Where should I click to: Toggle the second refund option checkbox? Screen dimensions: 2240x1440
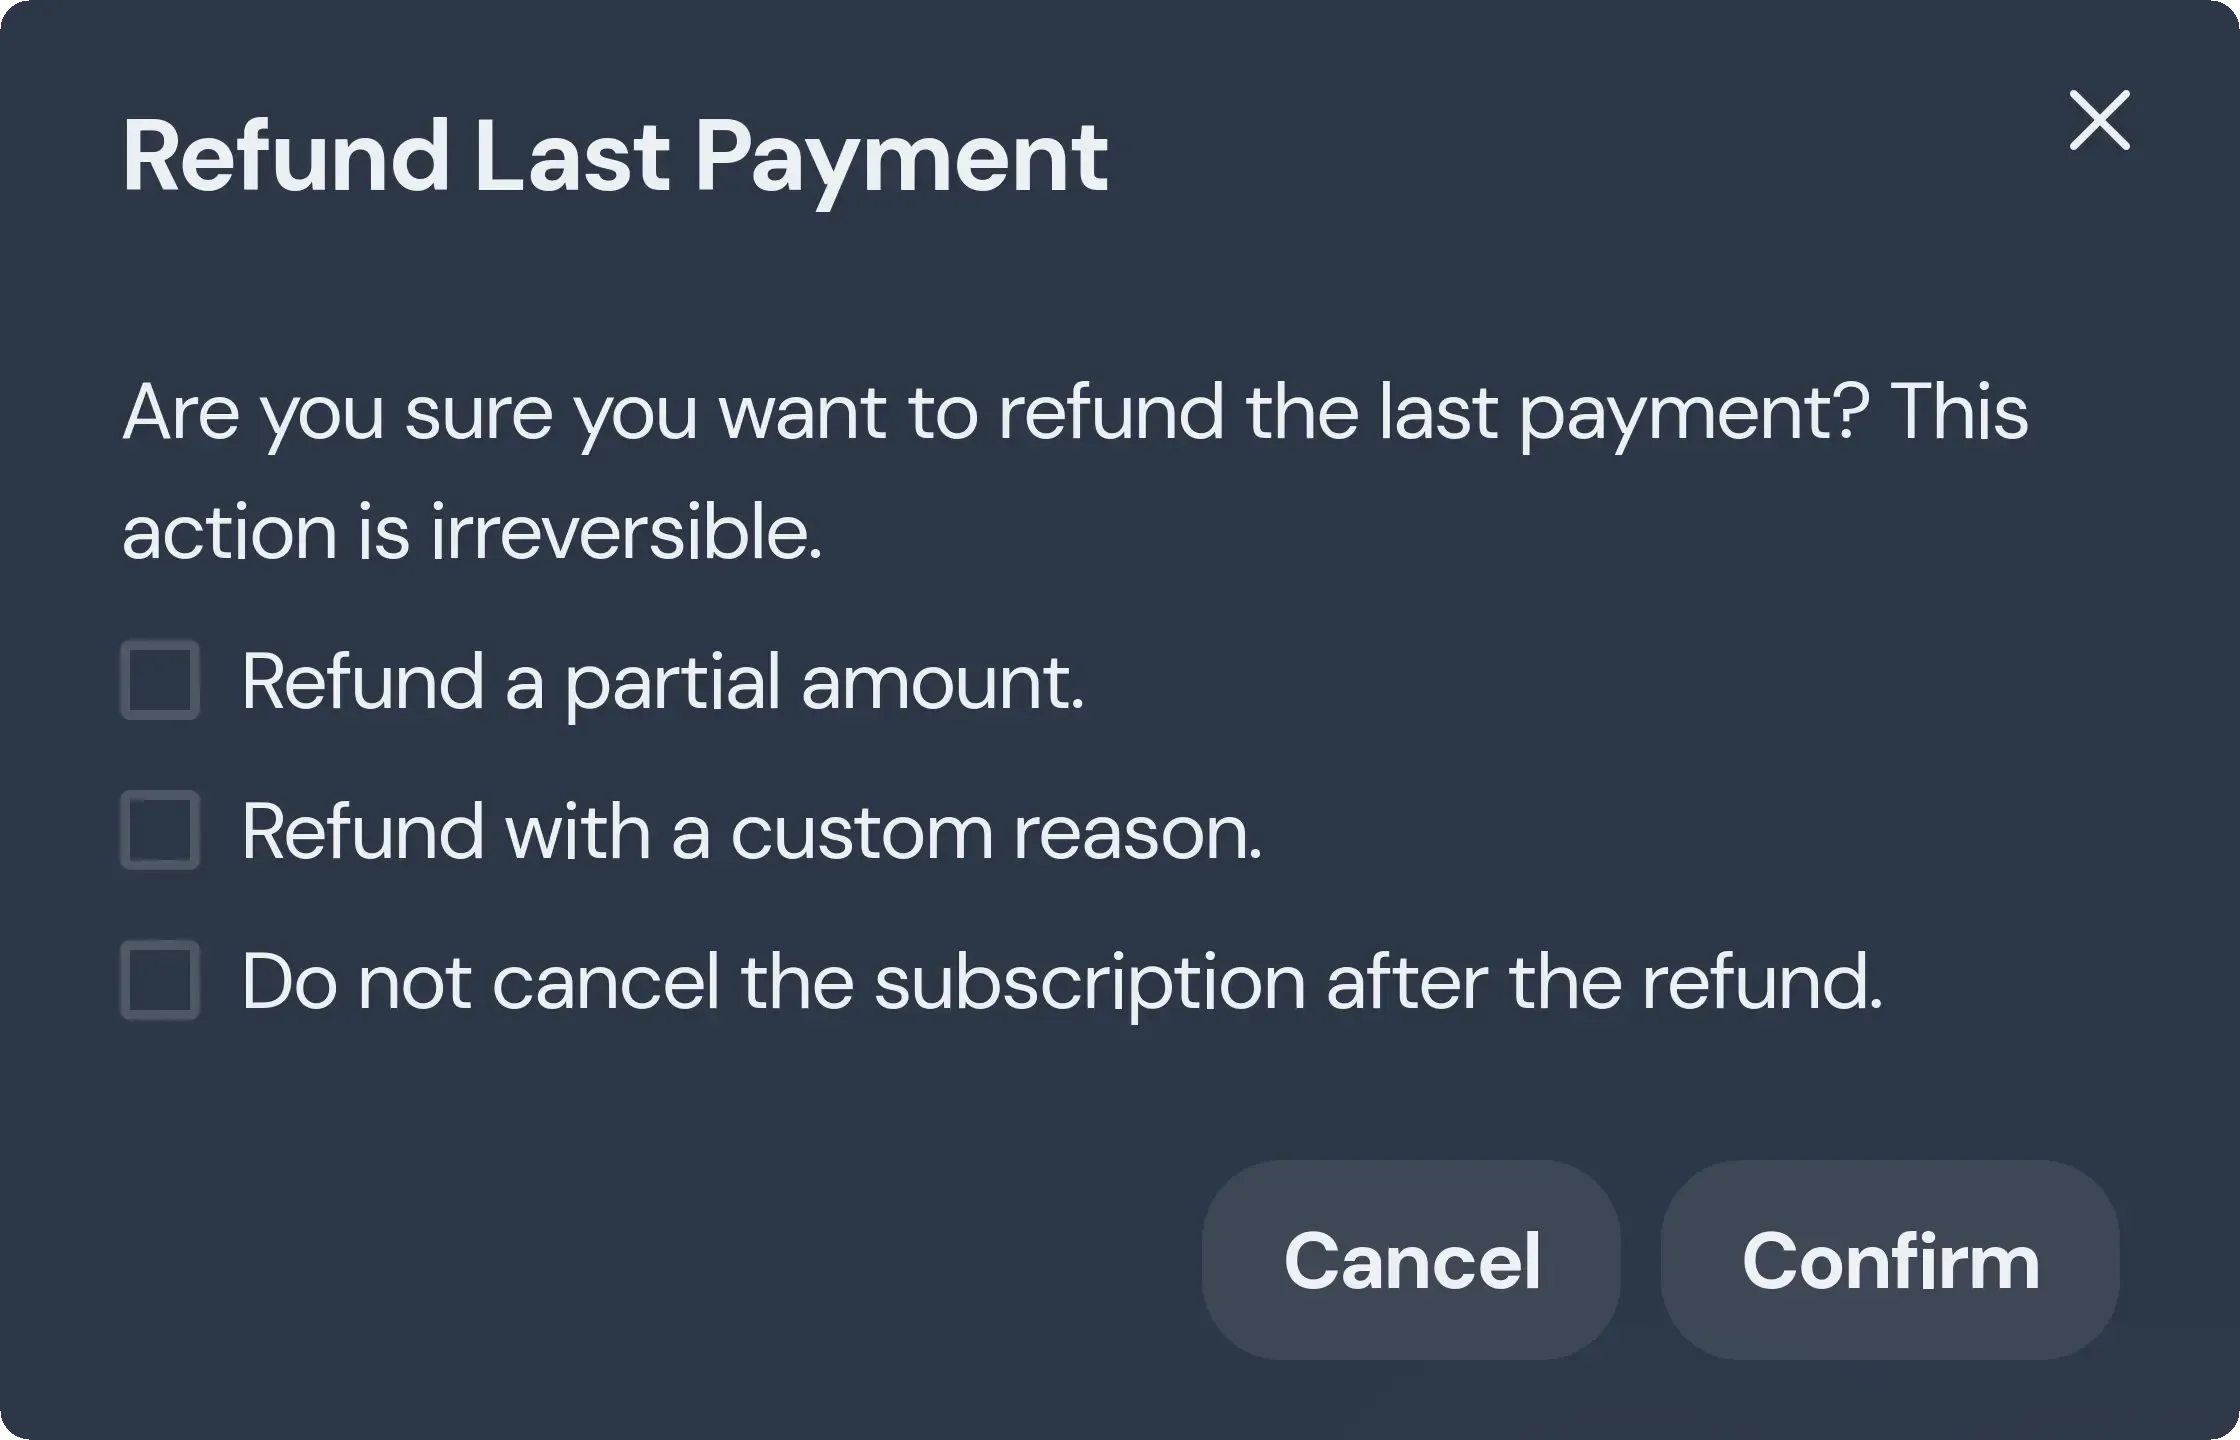tap(160, 830)
